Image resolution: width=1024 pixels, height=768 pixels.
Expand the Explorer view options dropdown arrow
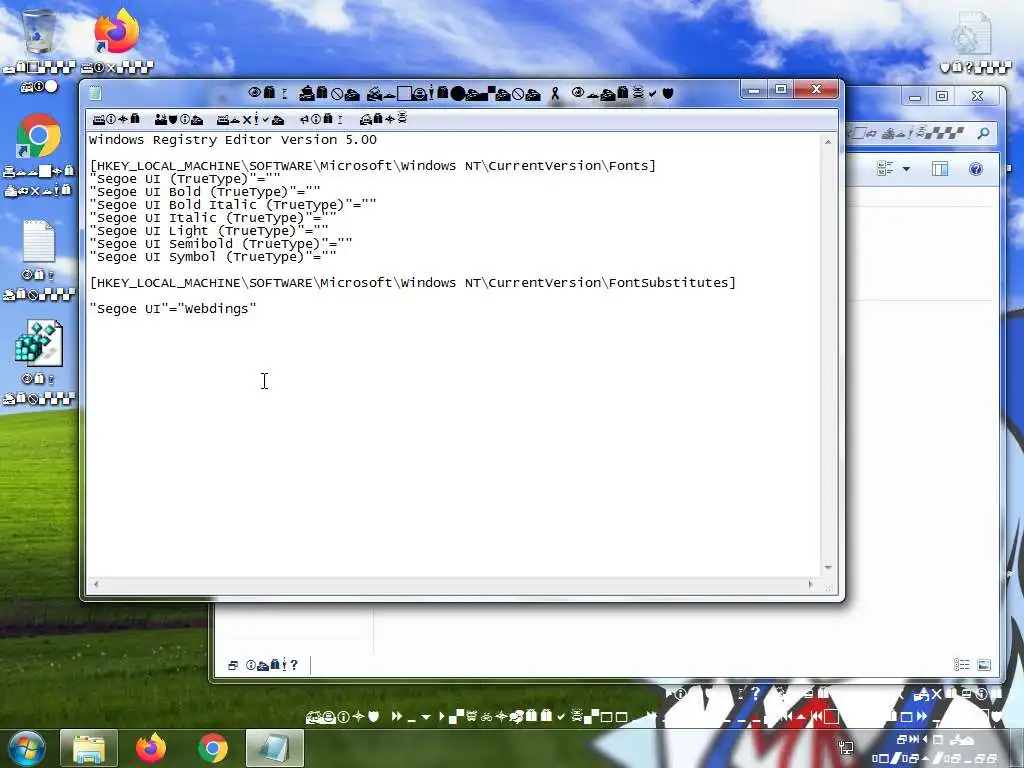click(x=906, y=168)
